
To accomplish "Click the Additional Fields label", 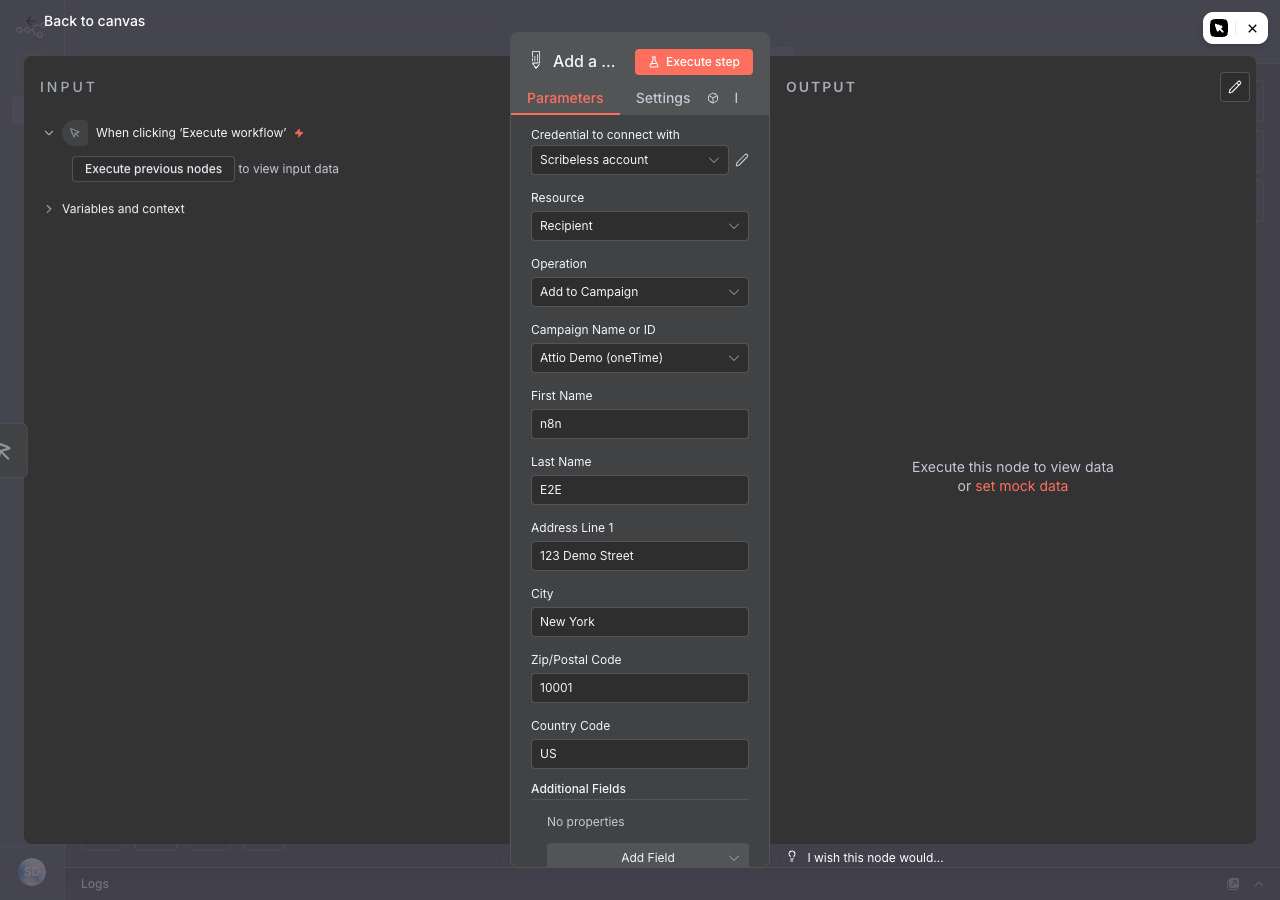I will 578,789.
